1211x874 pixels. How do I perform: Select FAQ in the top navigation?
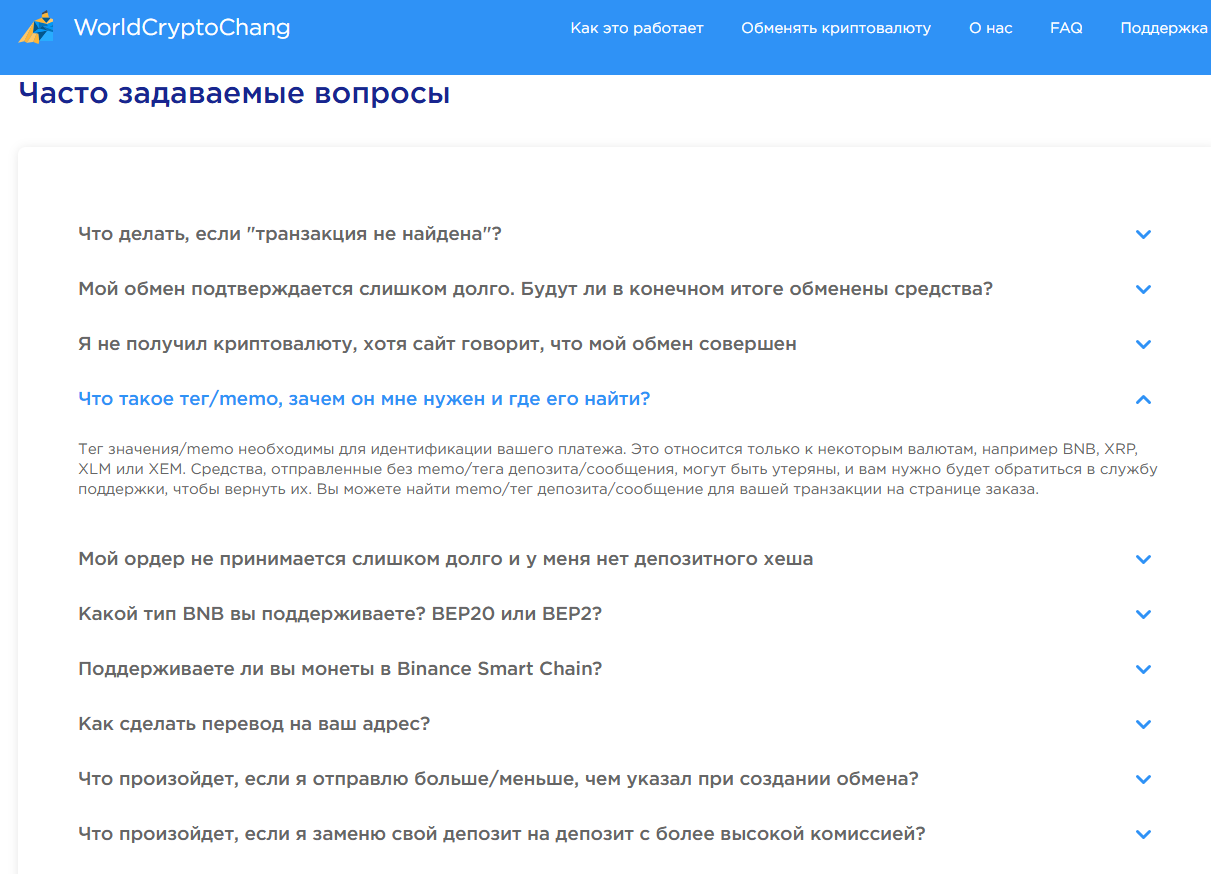[x=1066, y=28]
